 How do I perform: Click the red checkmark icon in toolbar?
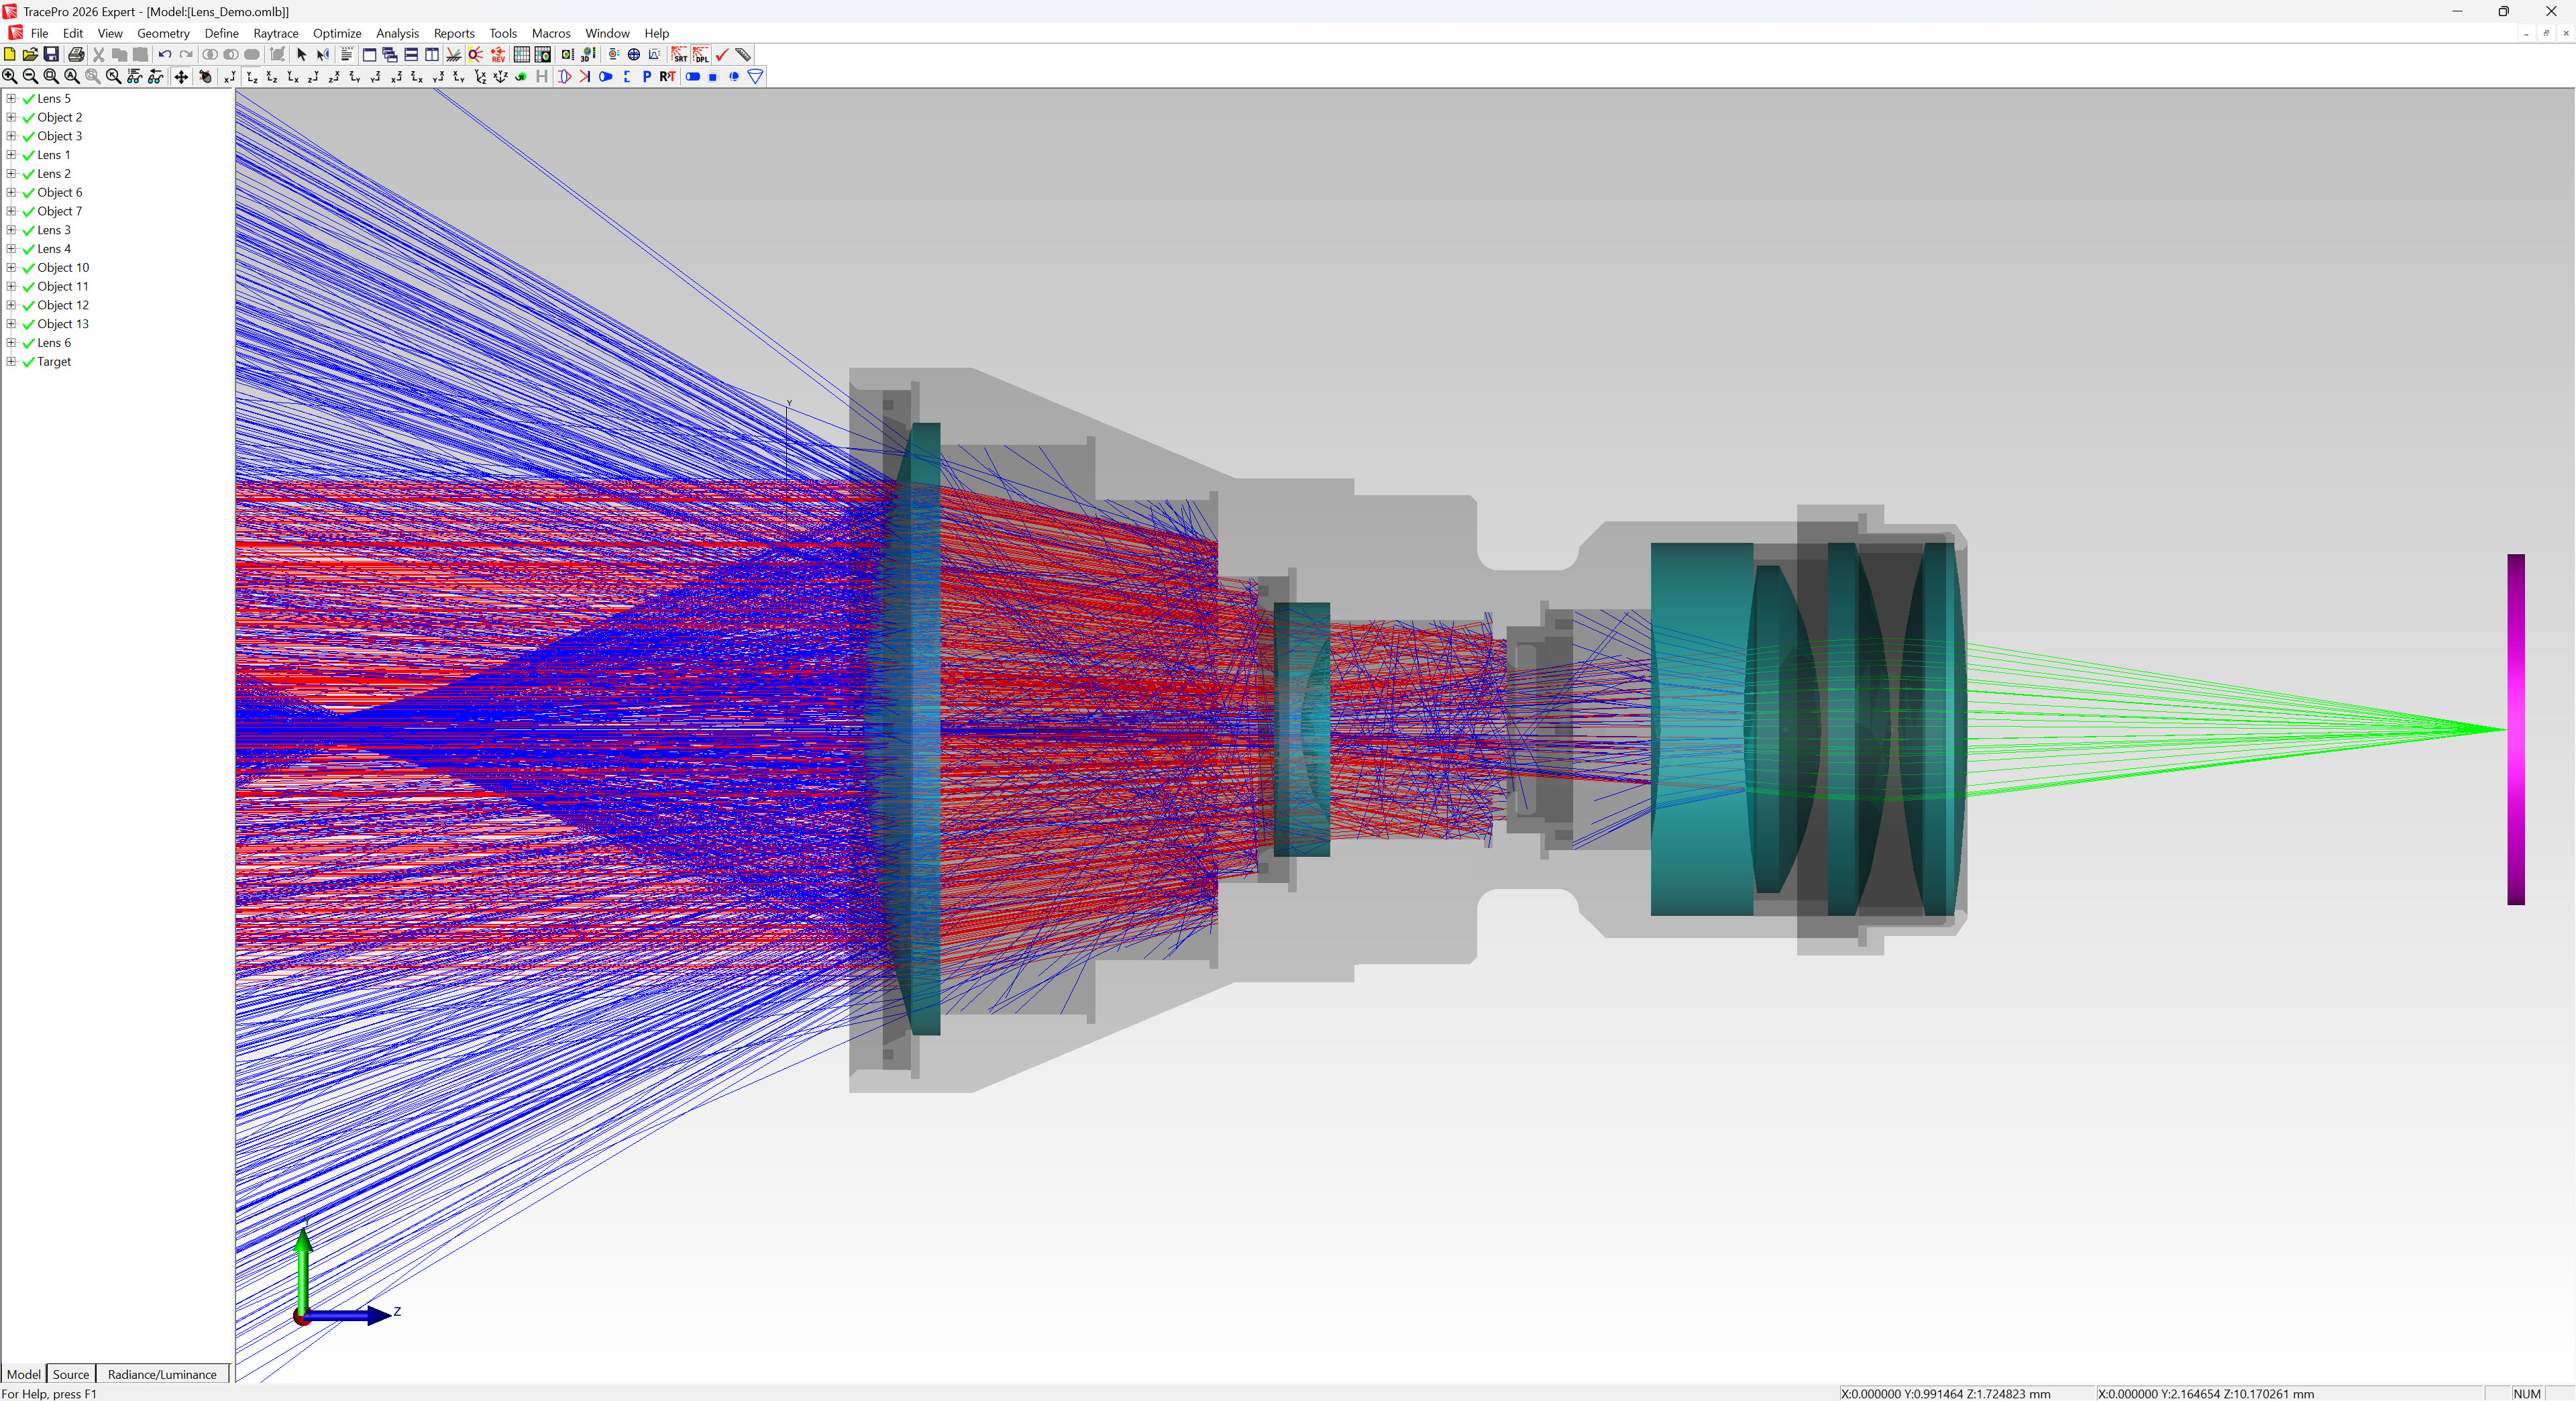[722, 55]
